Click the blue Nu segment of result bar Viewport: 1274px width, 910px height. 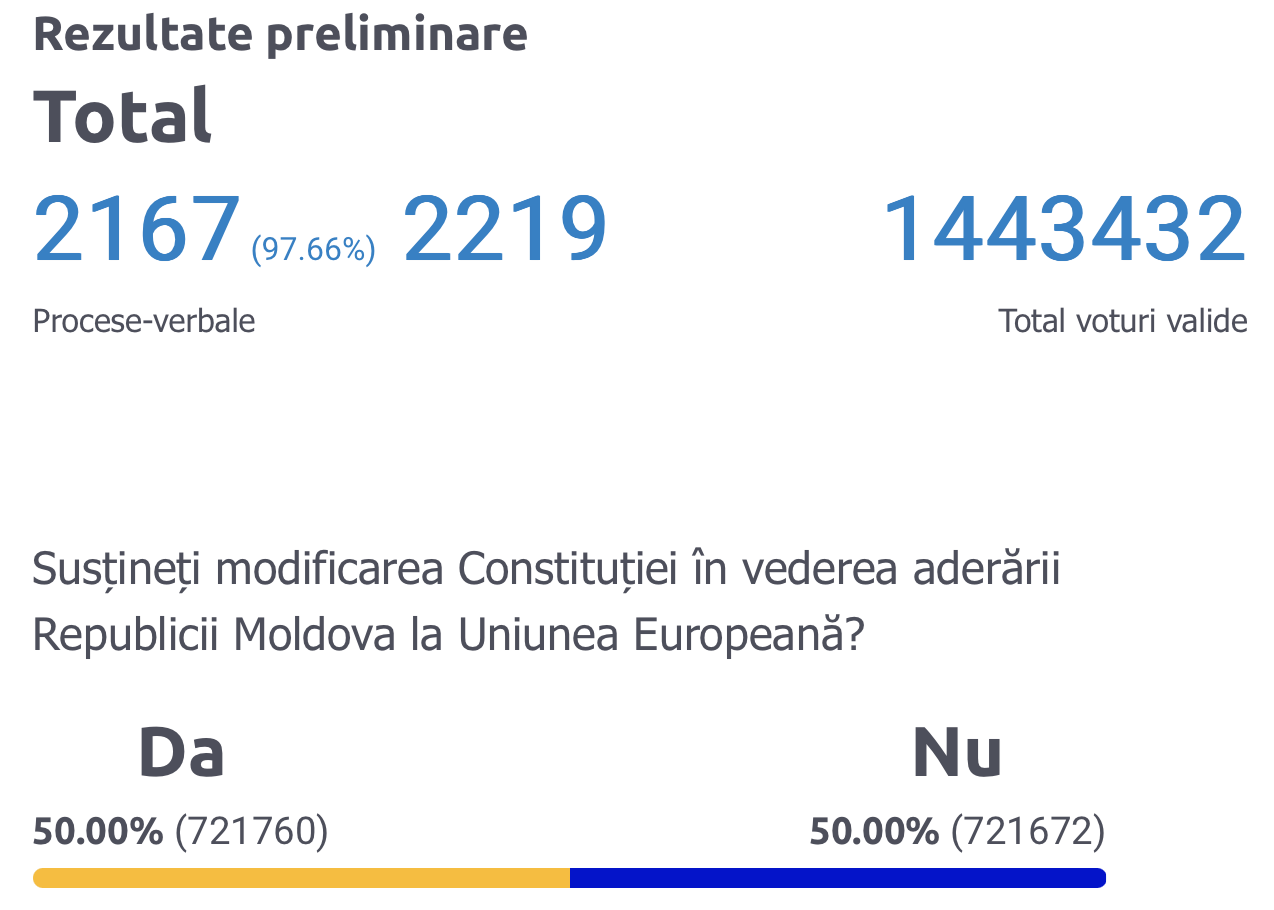(838, 878)
